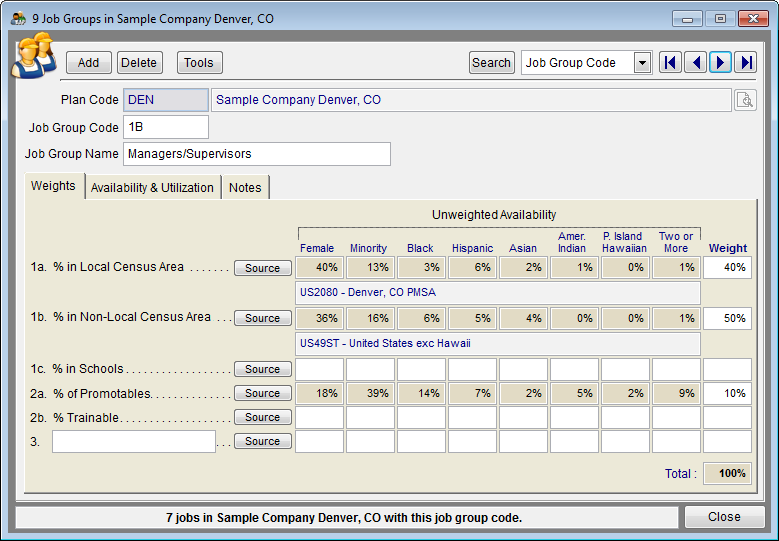779x541 pixels.
Task: Click Black 14% in Promotables row
Action: click(x=421, y=393)
